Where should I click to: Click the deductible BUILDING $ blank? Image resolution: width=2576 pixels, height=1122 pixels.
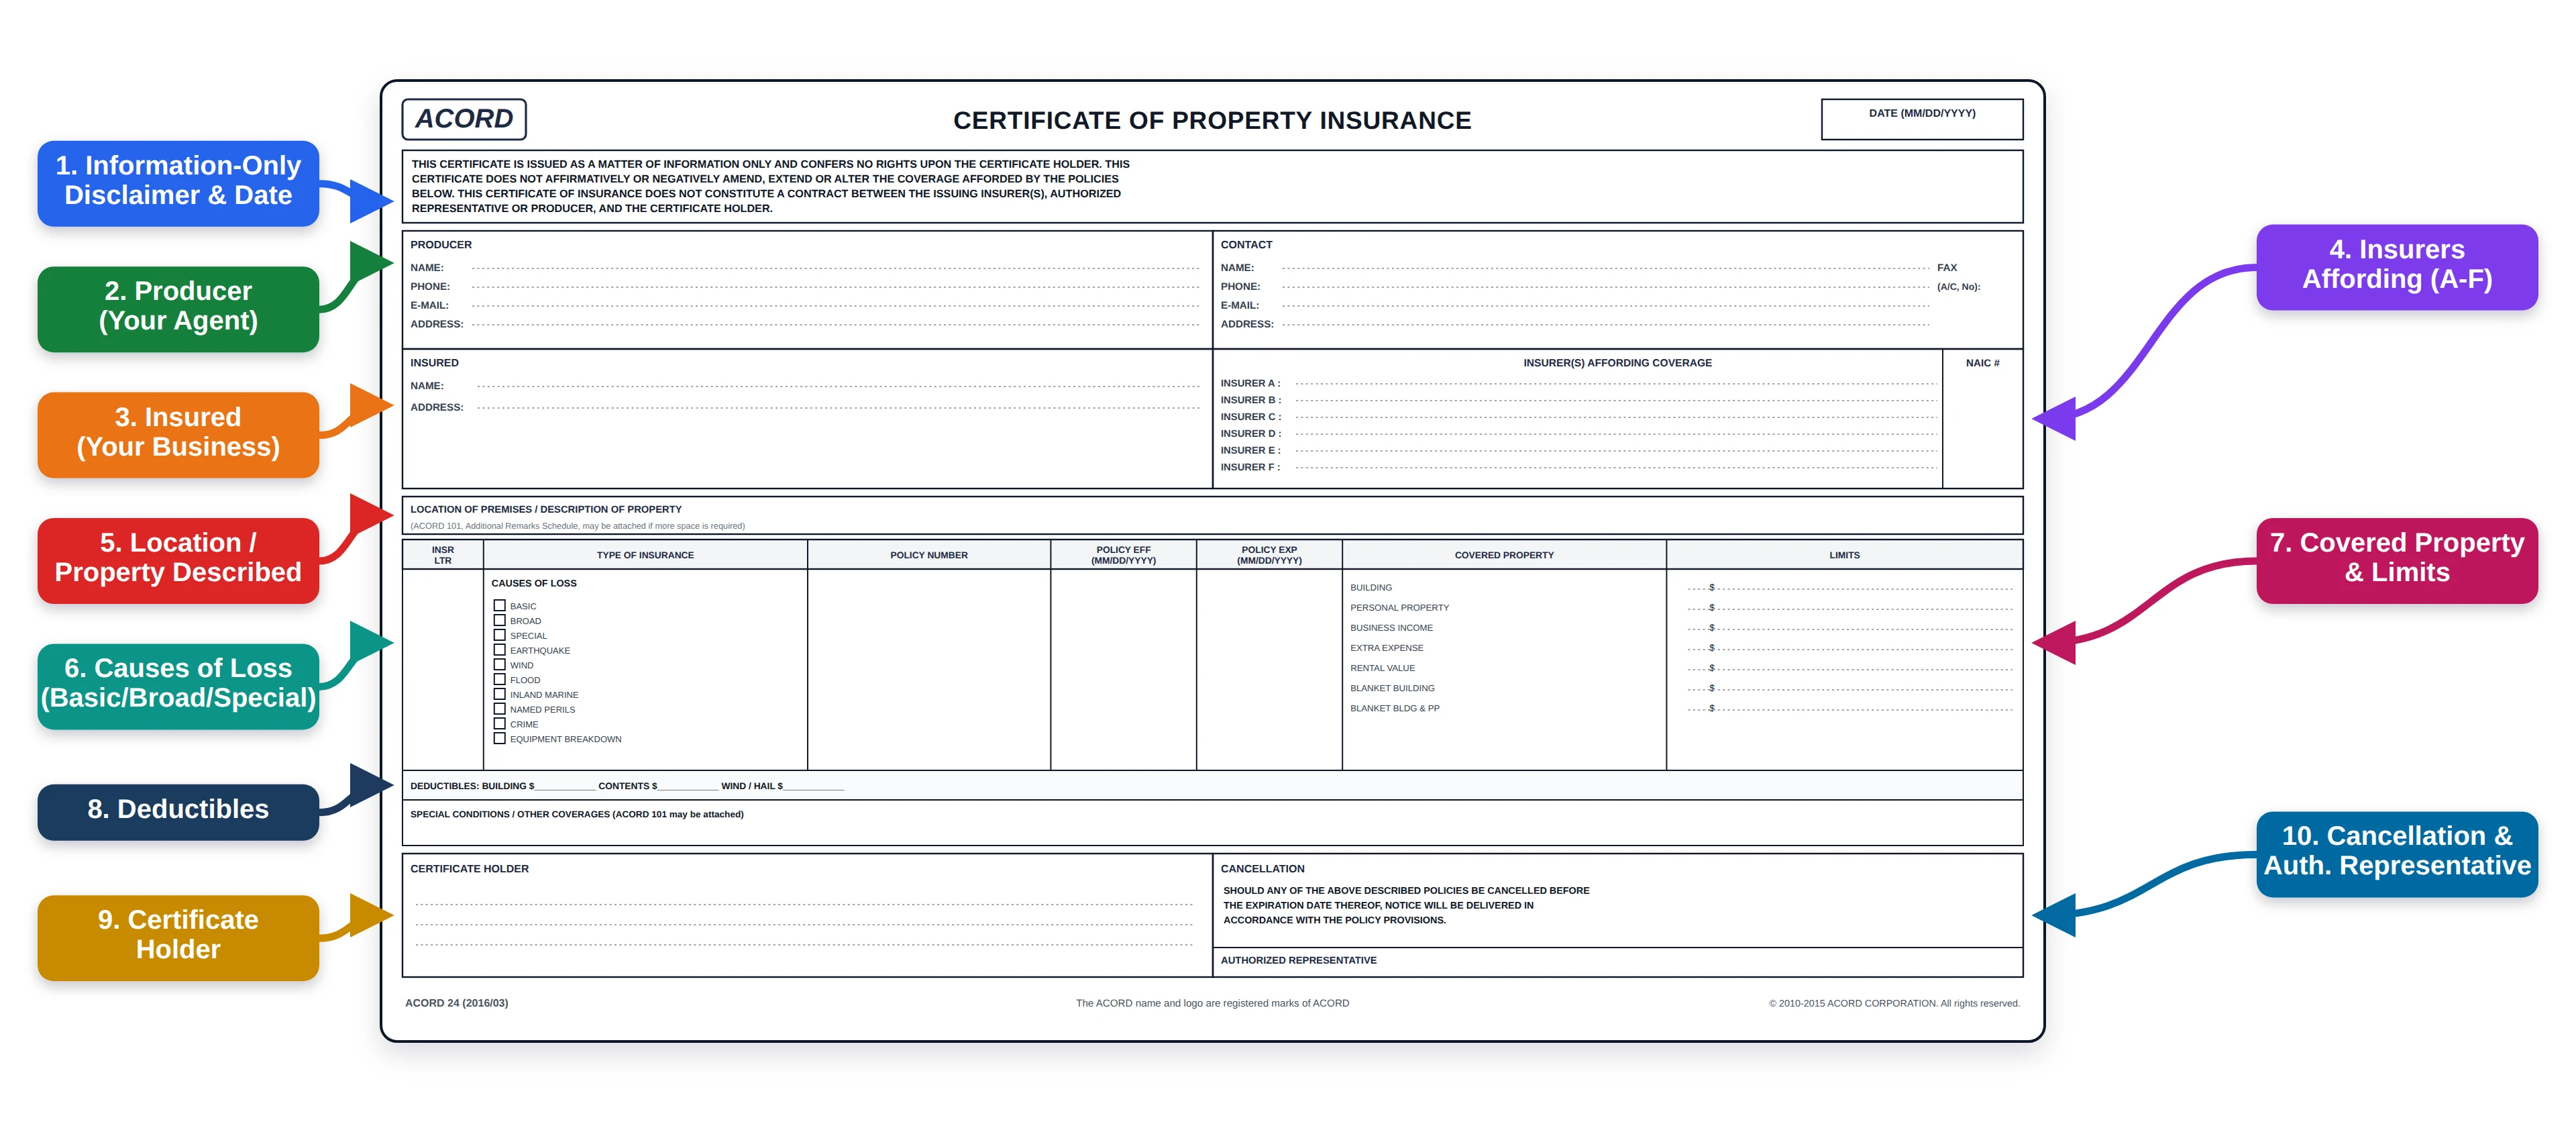pos(565,786)
